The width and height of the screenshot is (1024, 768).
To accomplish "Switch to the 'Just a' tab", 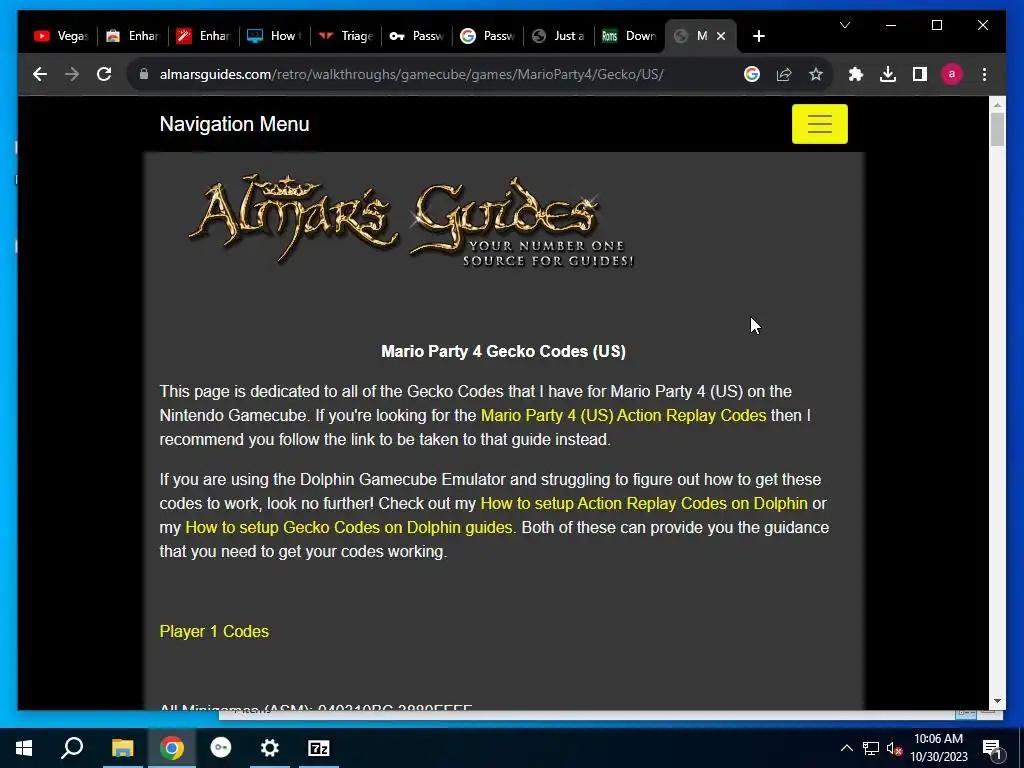I will click(x=559, y=36).
